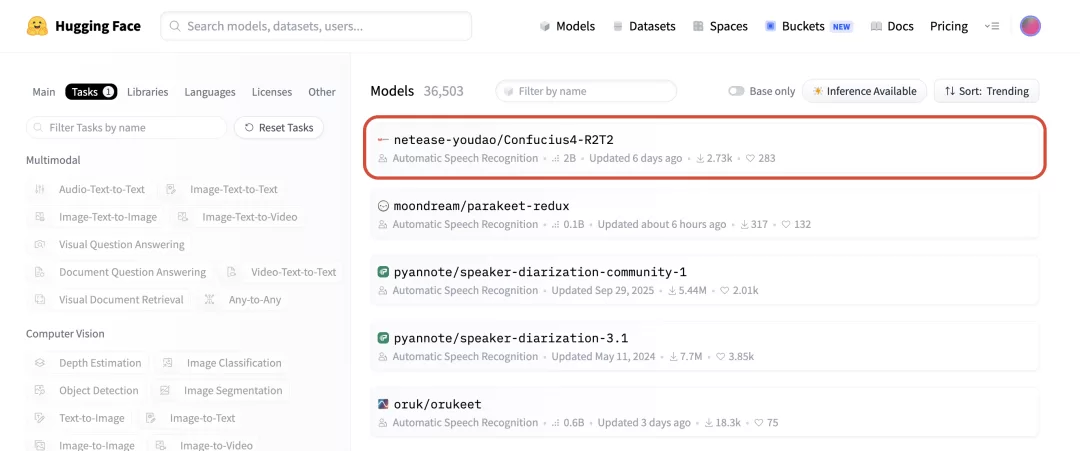Image resolution: width=1080 pixels, height=451 pixels.
Task: Switch to the Other filter tab
Action: point(322,92)
